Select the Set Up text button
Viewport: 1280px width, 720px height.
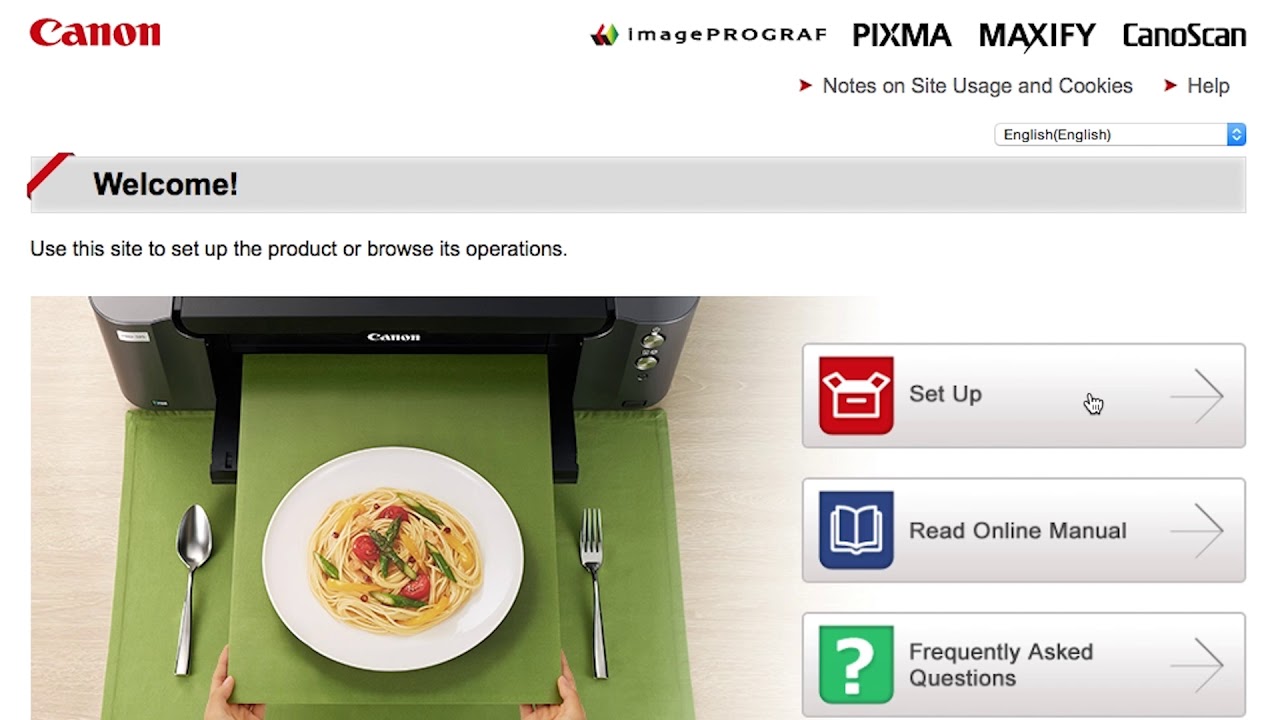(x=945, y=394)
